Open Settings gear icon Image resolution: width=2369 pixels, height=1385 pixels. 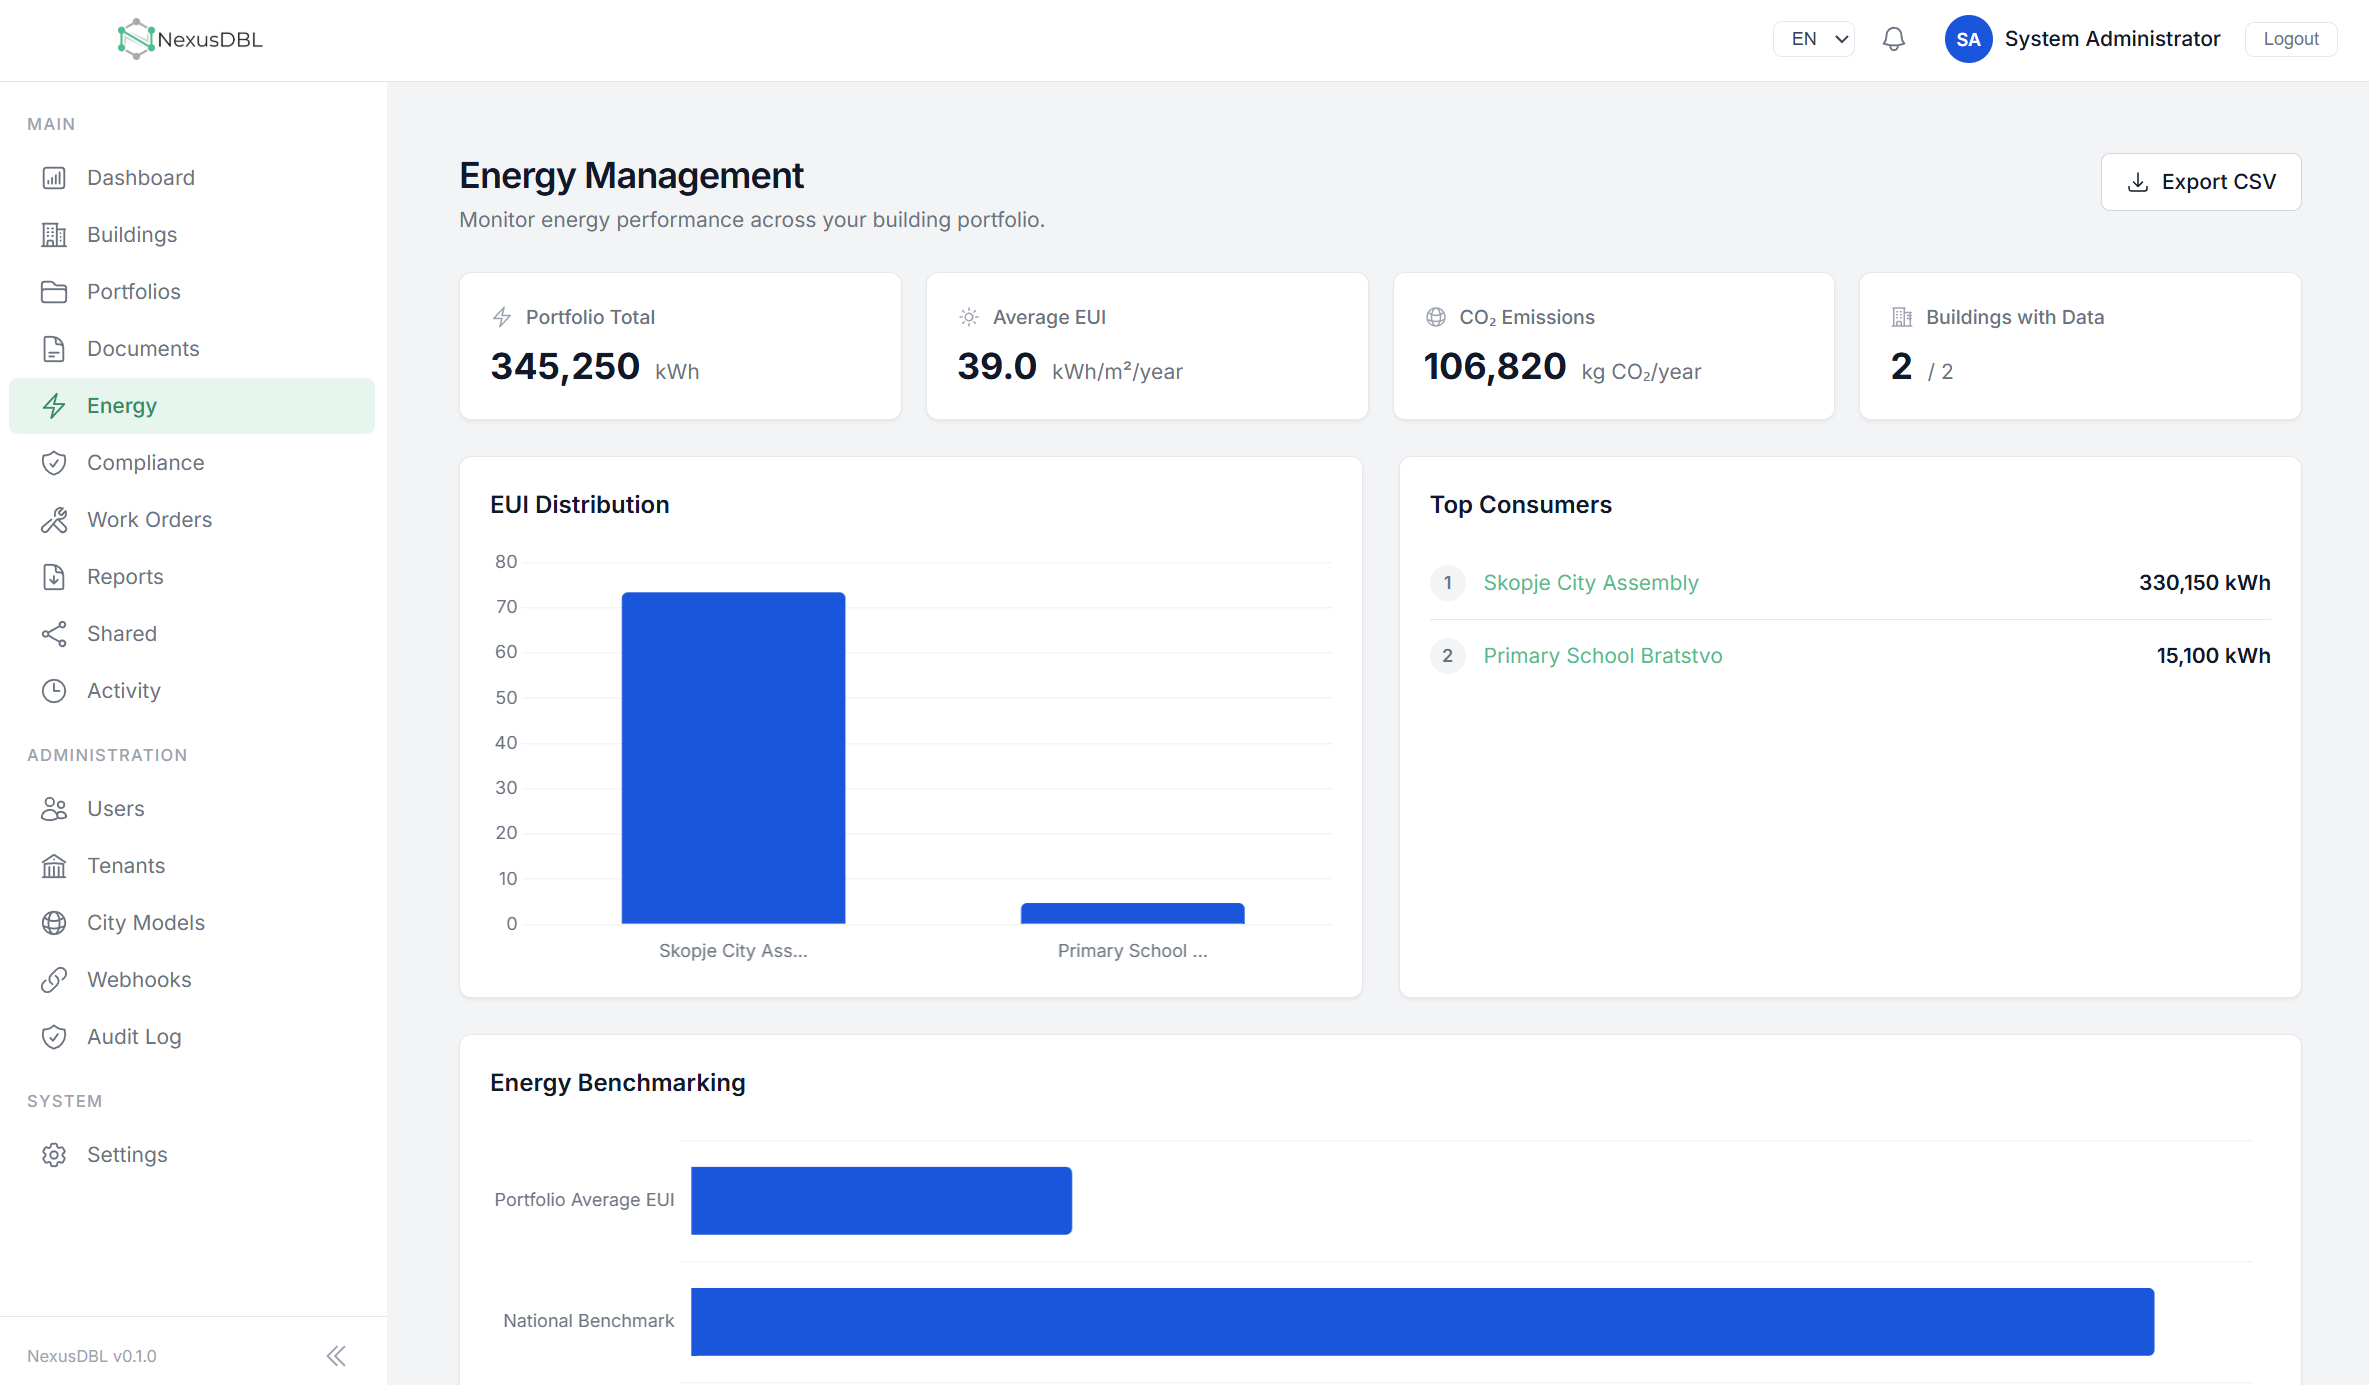click(x=54, y=1155)
